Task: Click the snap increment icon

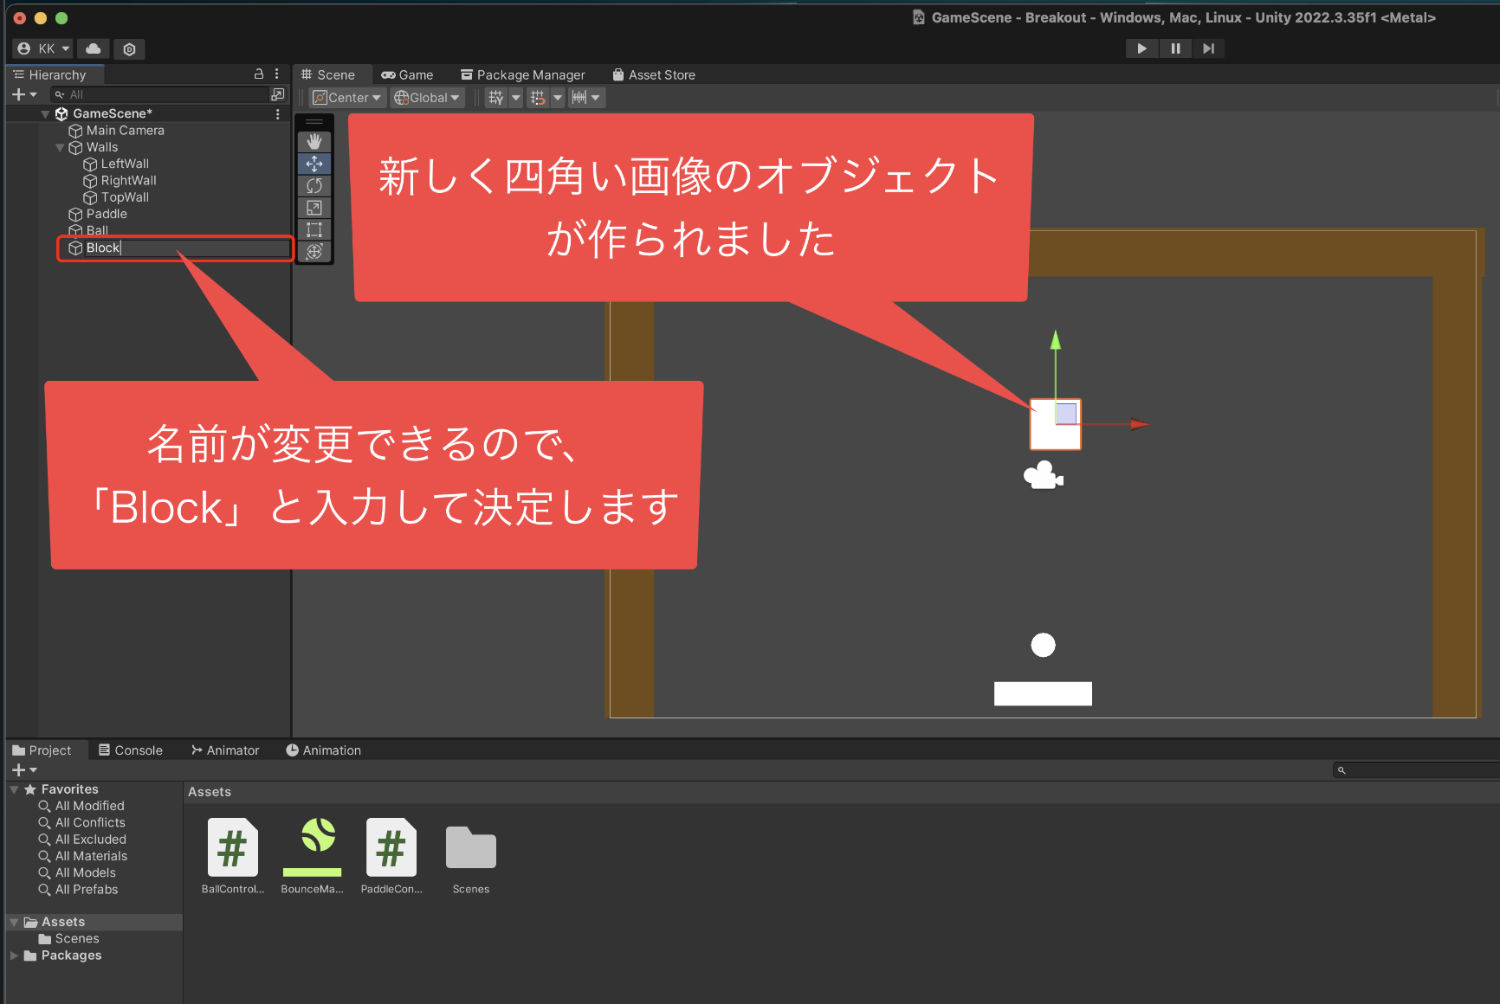Action: (x=579, y=98)
